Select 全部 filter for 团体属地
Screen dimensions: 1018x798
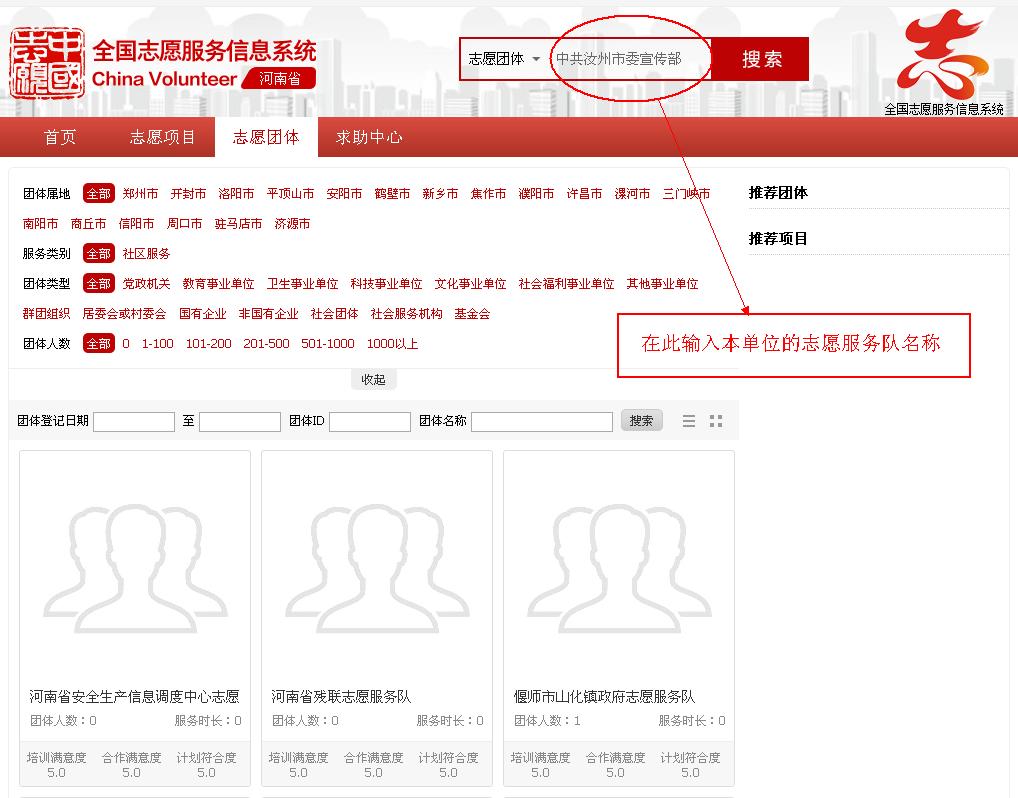click(x=98, y=194)
